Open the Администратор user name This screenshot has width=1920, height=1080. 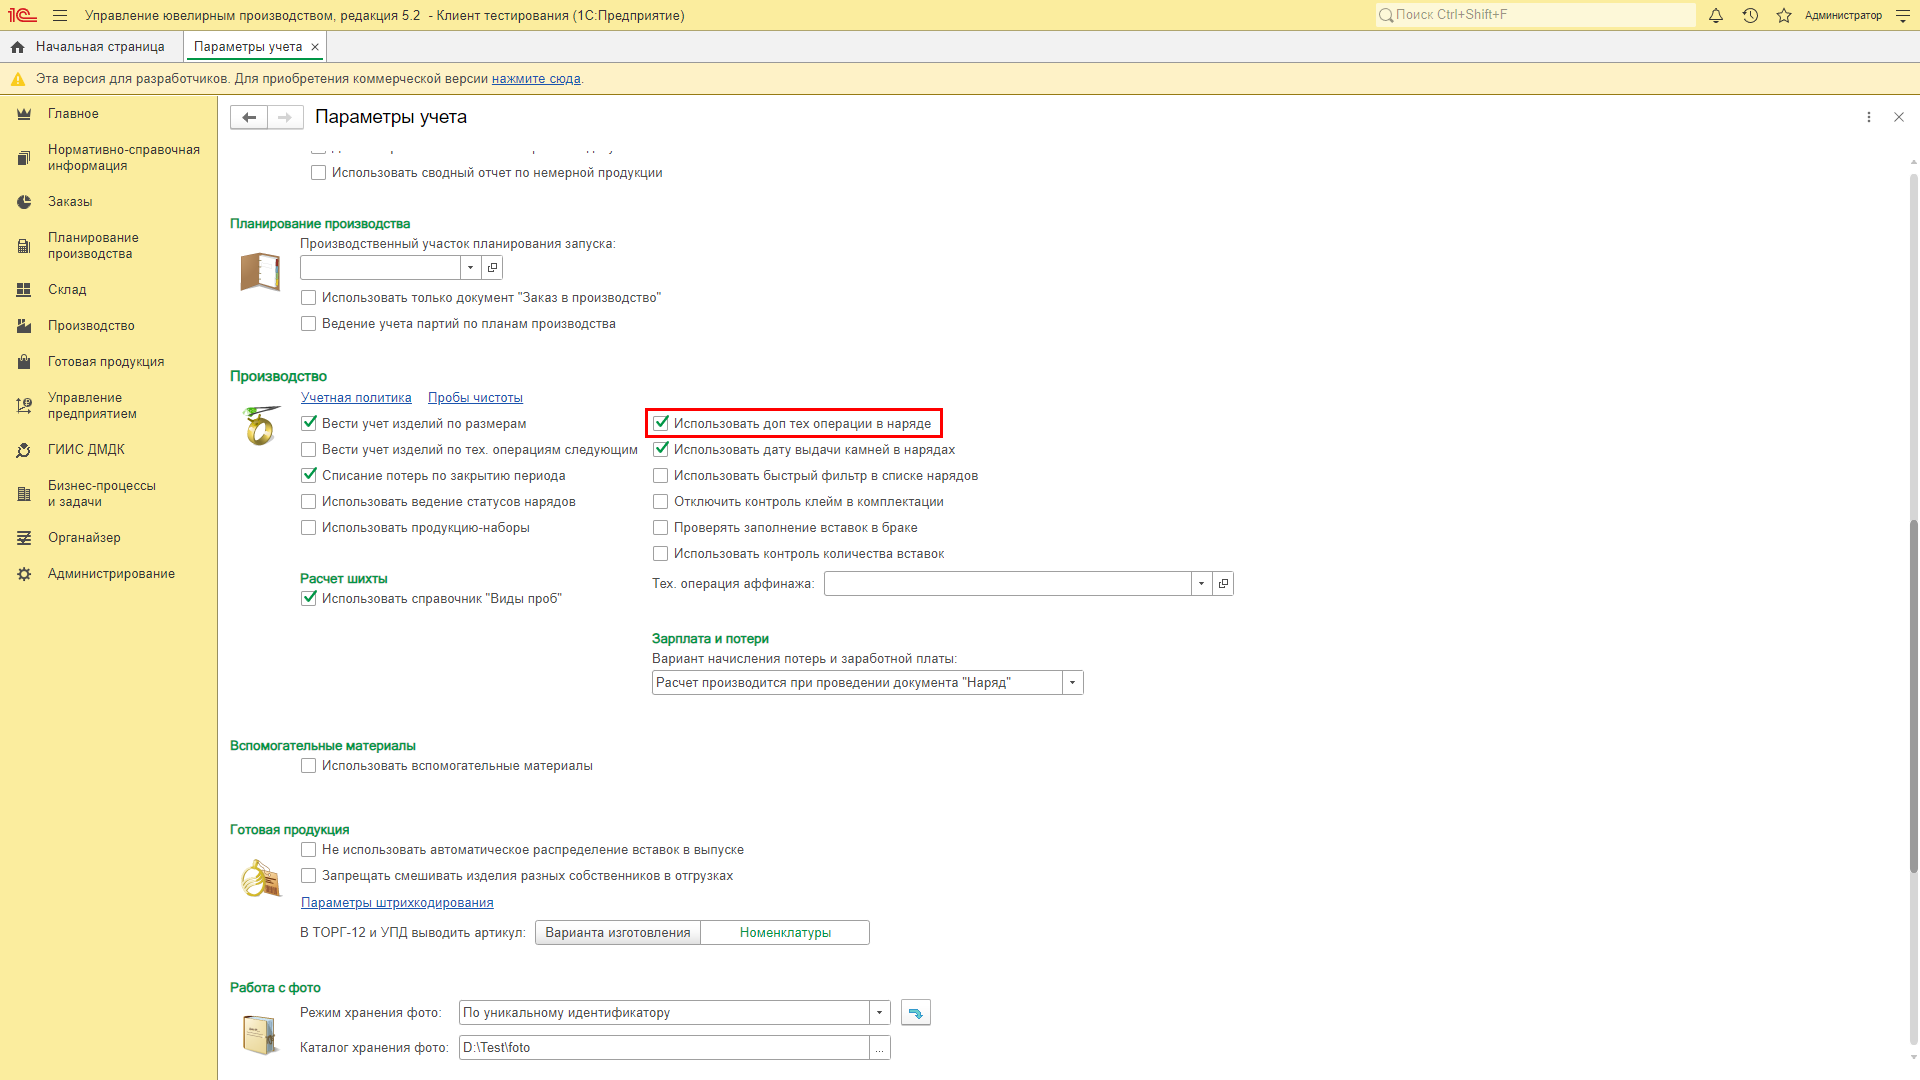tap(1843, 15)
